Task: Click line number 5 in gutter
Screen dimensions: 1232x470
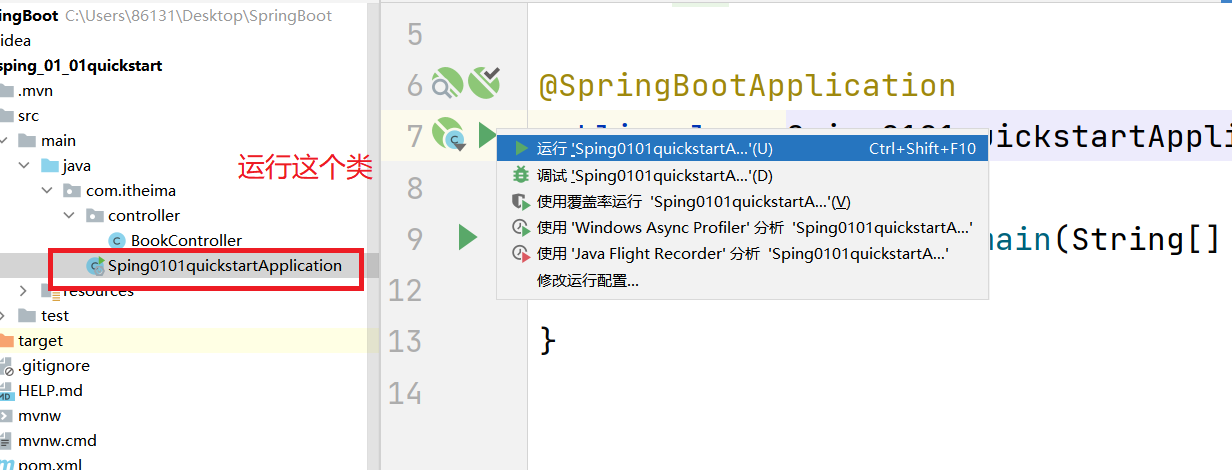Action: pos(415,36)
